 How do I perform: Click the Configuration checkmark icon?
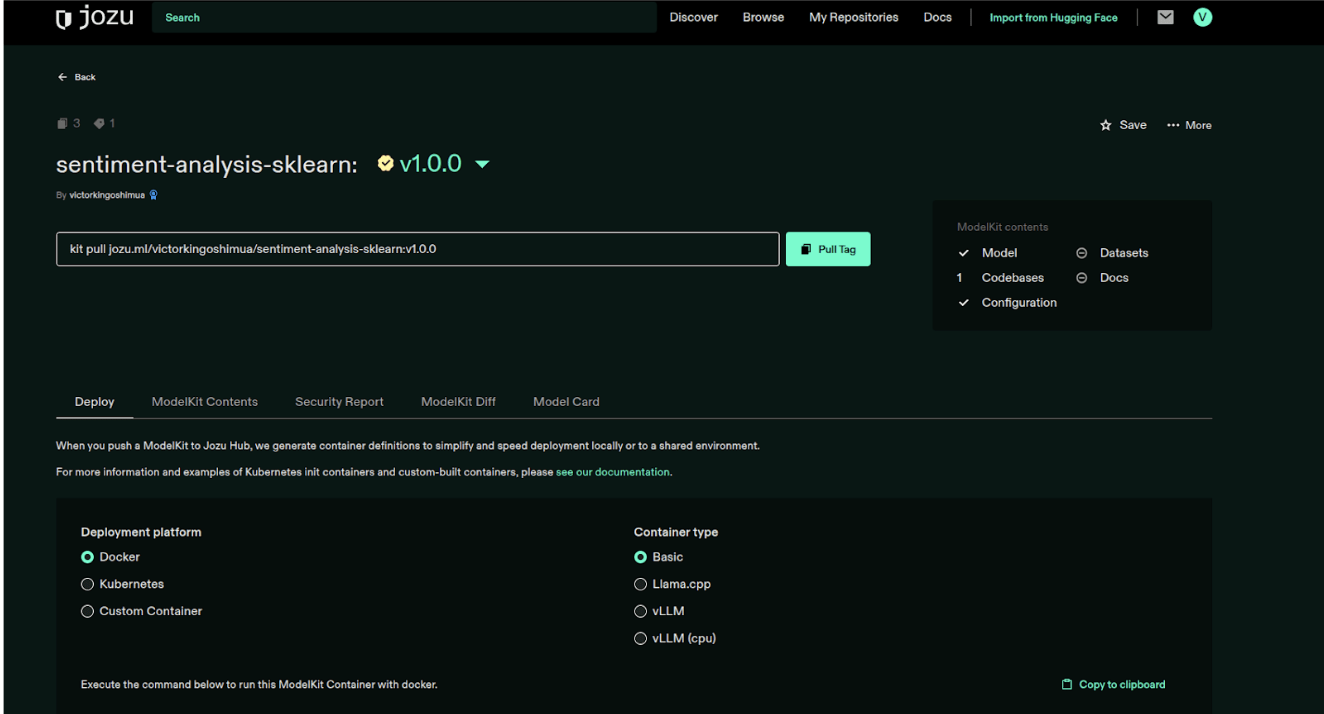point(964,303)
